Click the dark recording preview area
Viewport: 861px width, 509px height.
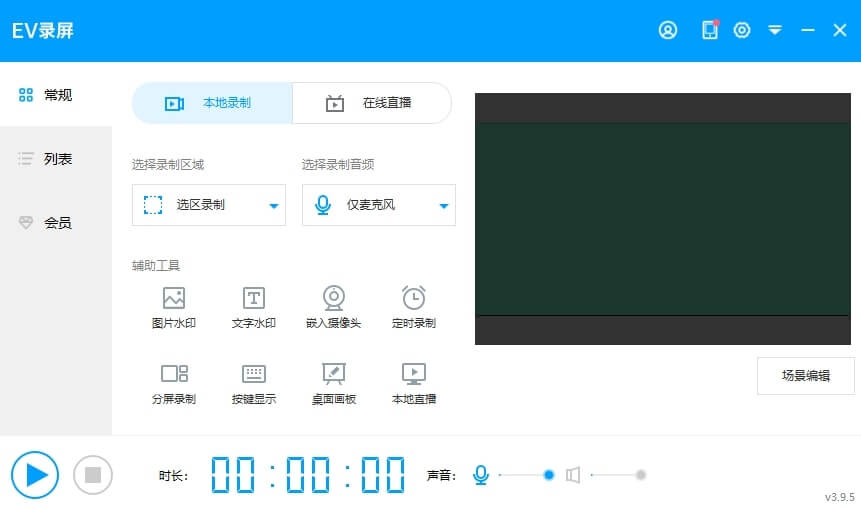click(663, 219)
